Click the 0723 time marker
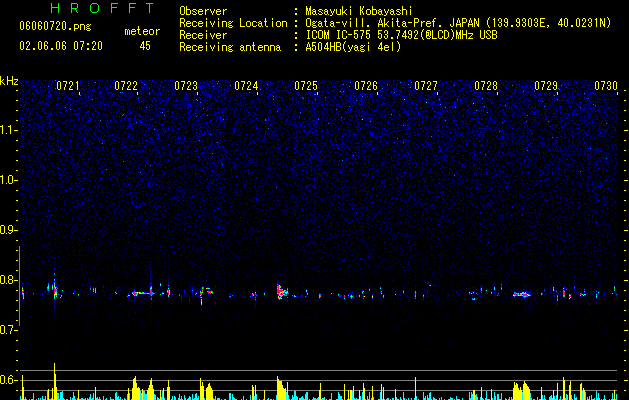This screenshot has width=629, height=400. (186, 86)
